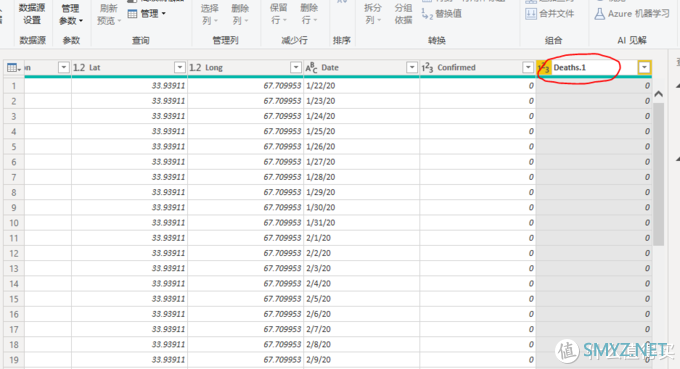Click 选择列 choose columns button
Viewport: 680px width, 369px height.
(209, 14)
